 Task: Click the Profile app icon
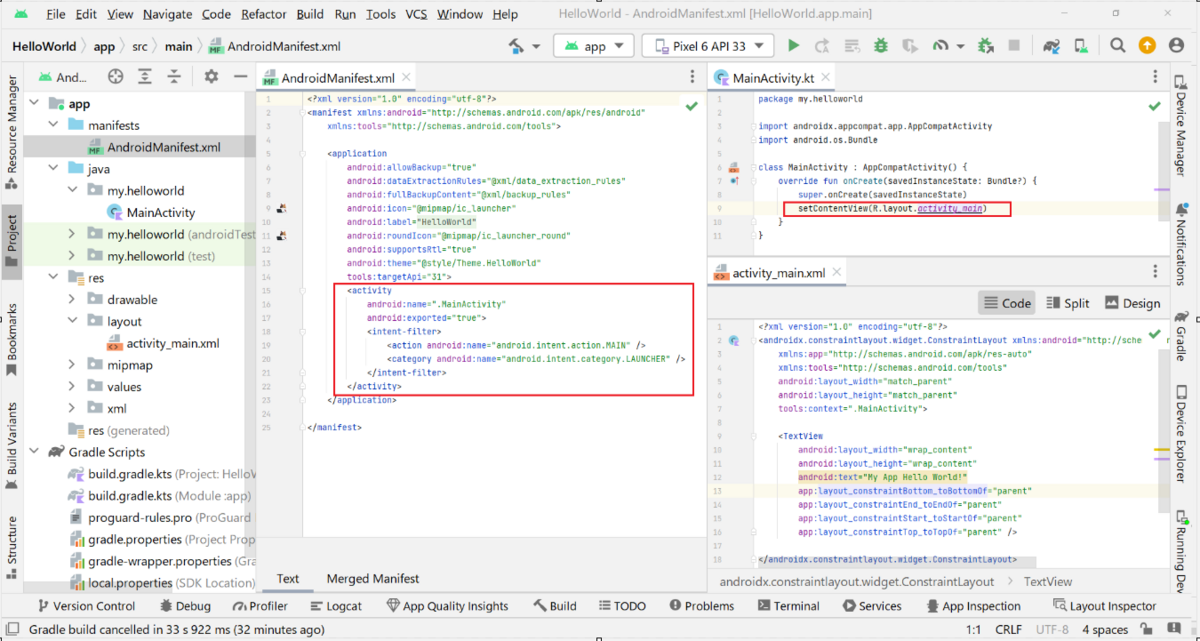939,46
